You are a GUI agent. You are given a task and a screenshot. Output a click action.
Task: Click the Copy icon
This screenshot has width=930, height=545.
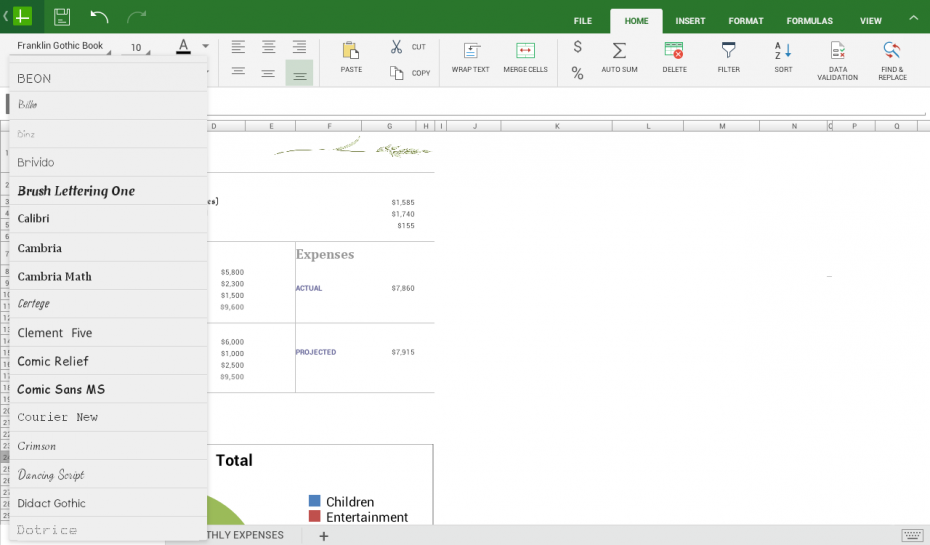tap(396, 72)
